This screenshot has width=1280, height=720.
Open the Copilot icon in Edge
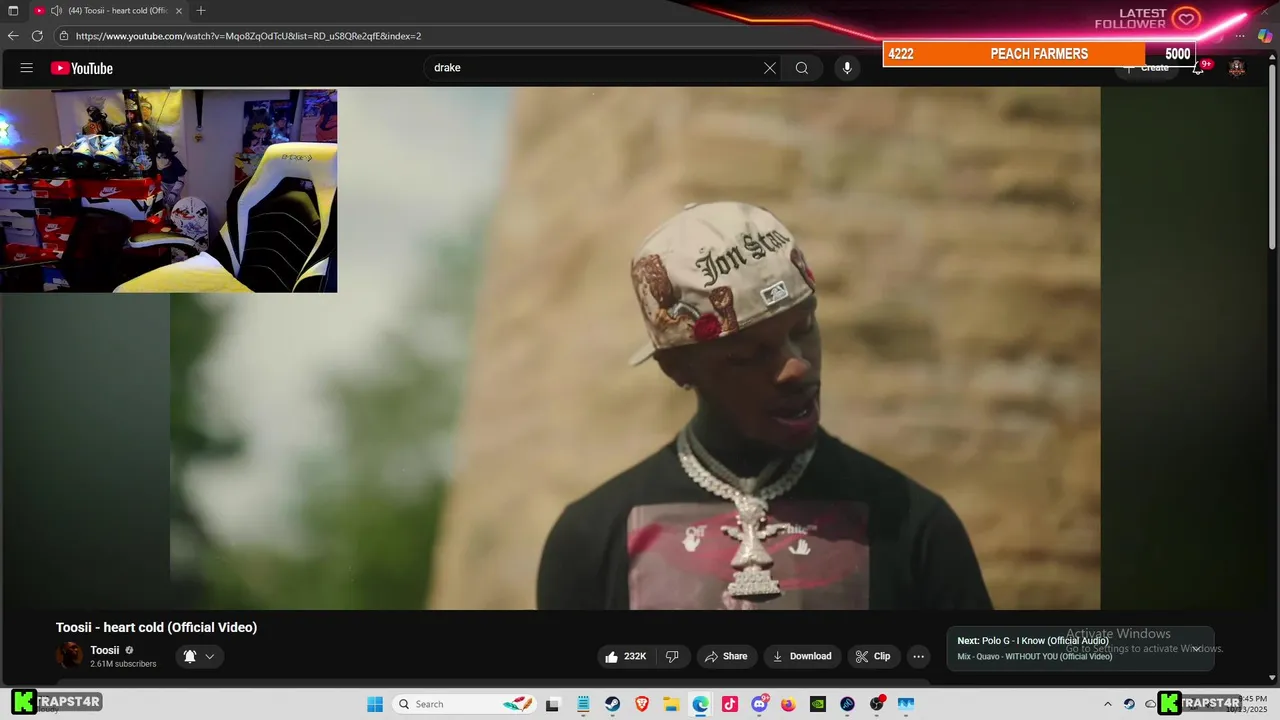[x=1267, y=36]
